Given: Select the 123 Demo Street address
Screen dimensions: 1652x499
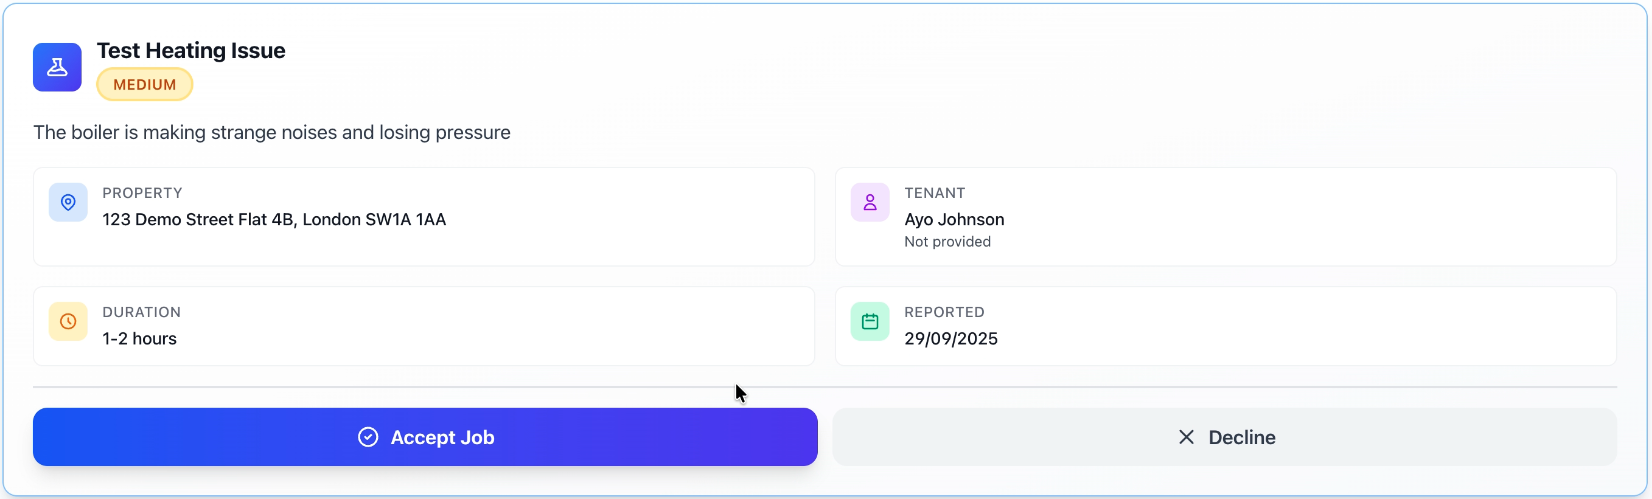Looking at the screenshot, I should pos(274,220).
